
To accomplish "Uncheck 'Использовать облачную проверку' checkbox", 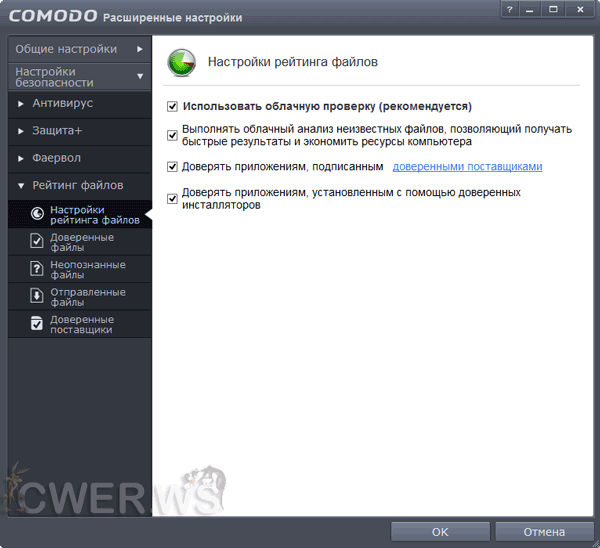I will point(173,106).
